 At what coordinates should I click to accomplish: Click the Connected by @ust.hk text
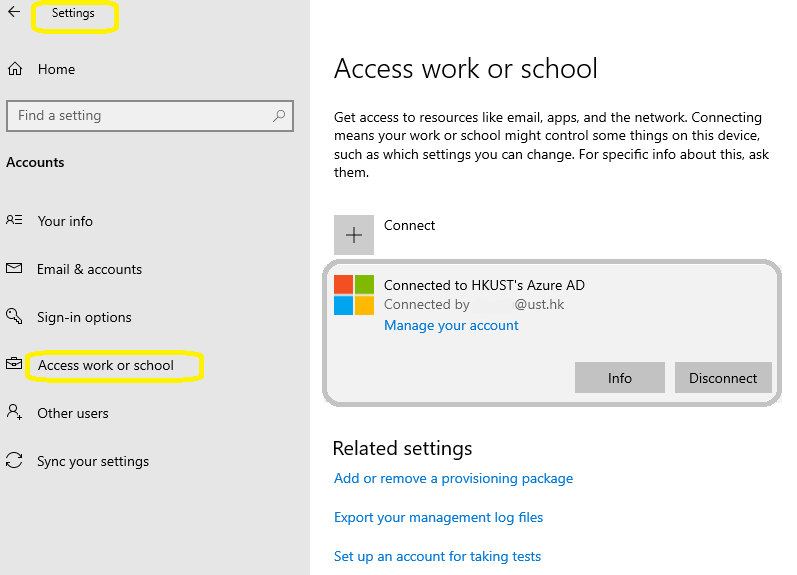474,305
